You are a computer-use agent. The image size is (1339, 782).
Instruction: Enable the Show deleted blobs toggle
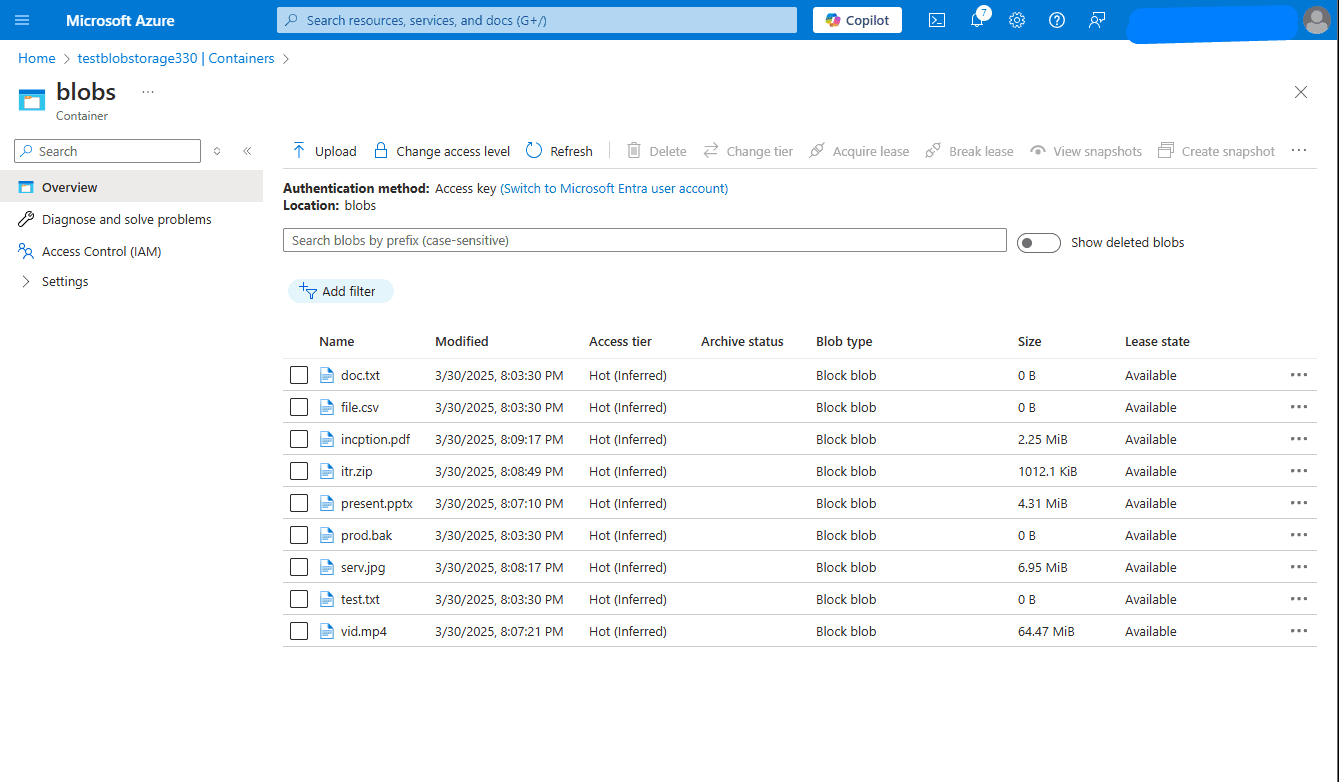[1039, 242]
